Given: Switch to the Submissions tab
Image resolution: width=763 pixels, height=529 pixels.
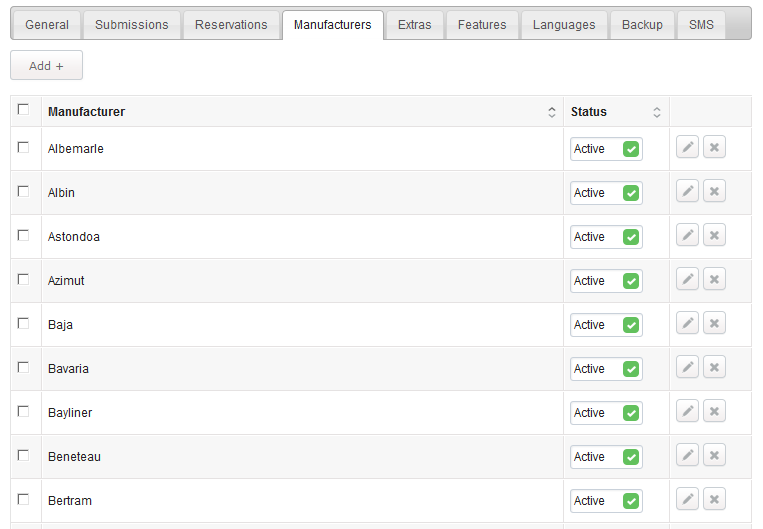Looking at the screenshot, I should tap(132, 25).
